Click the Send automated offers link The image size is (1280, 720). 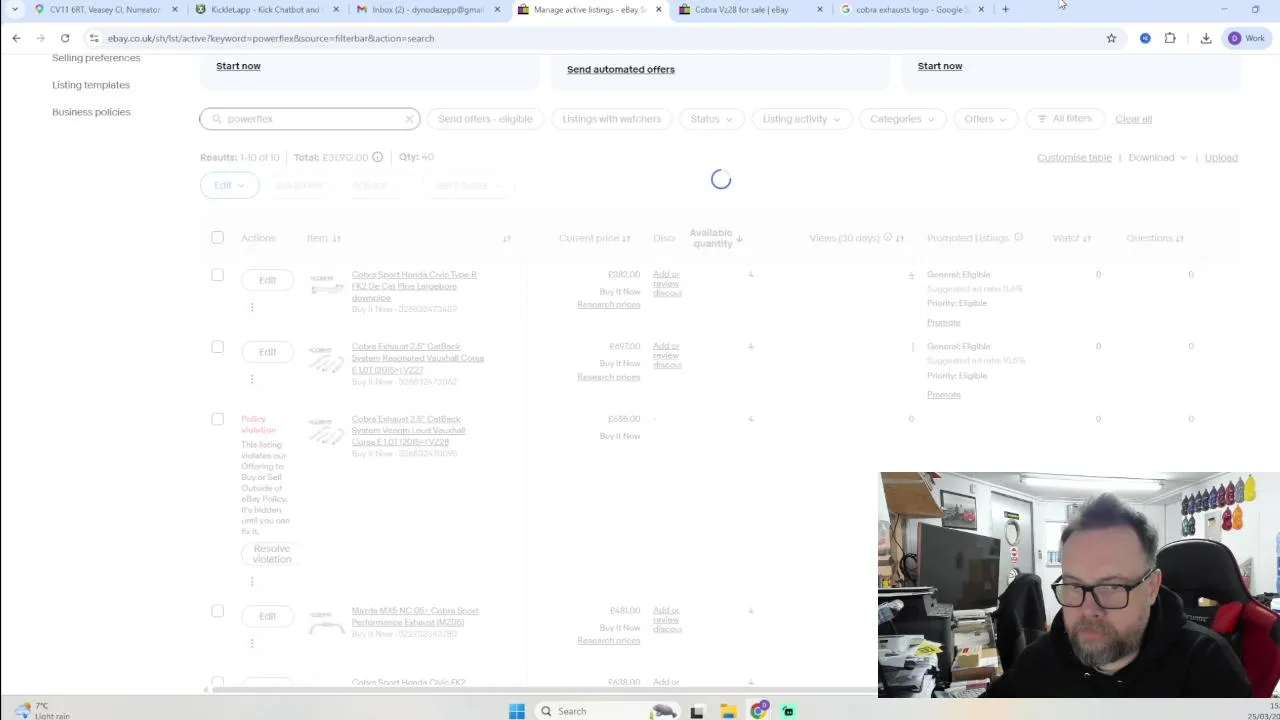click(621, 69)
